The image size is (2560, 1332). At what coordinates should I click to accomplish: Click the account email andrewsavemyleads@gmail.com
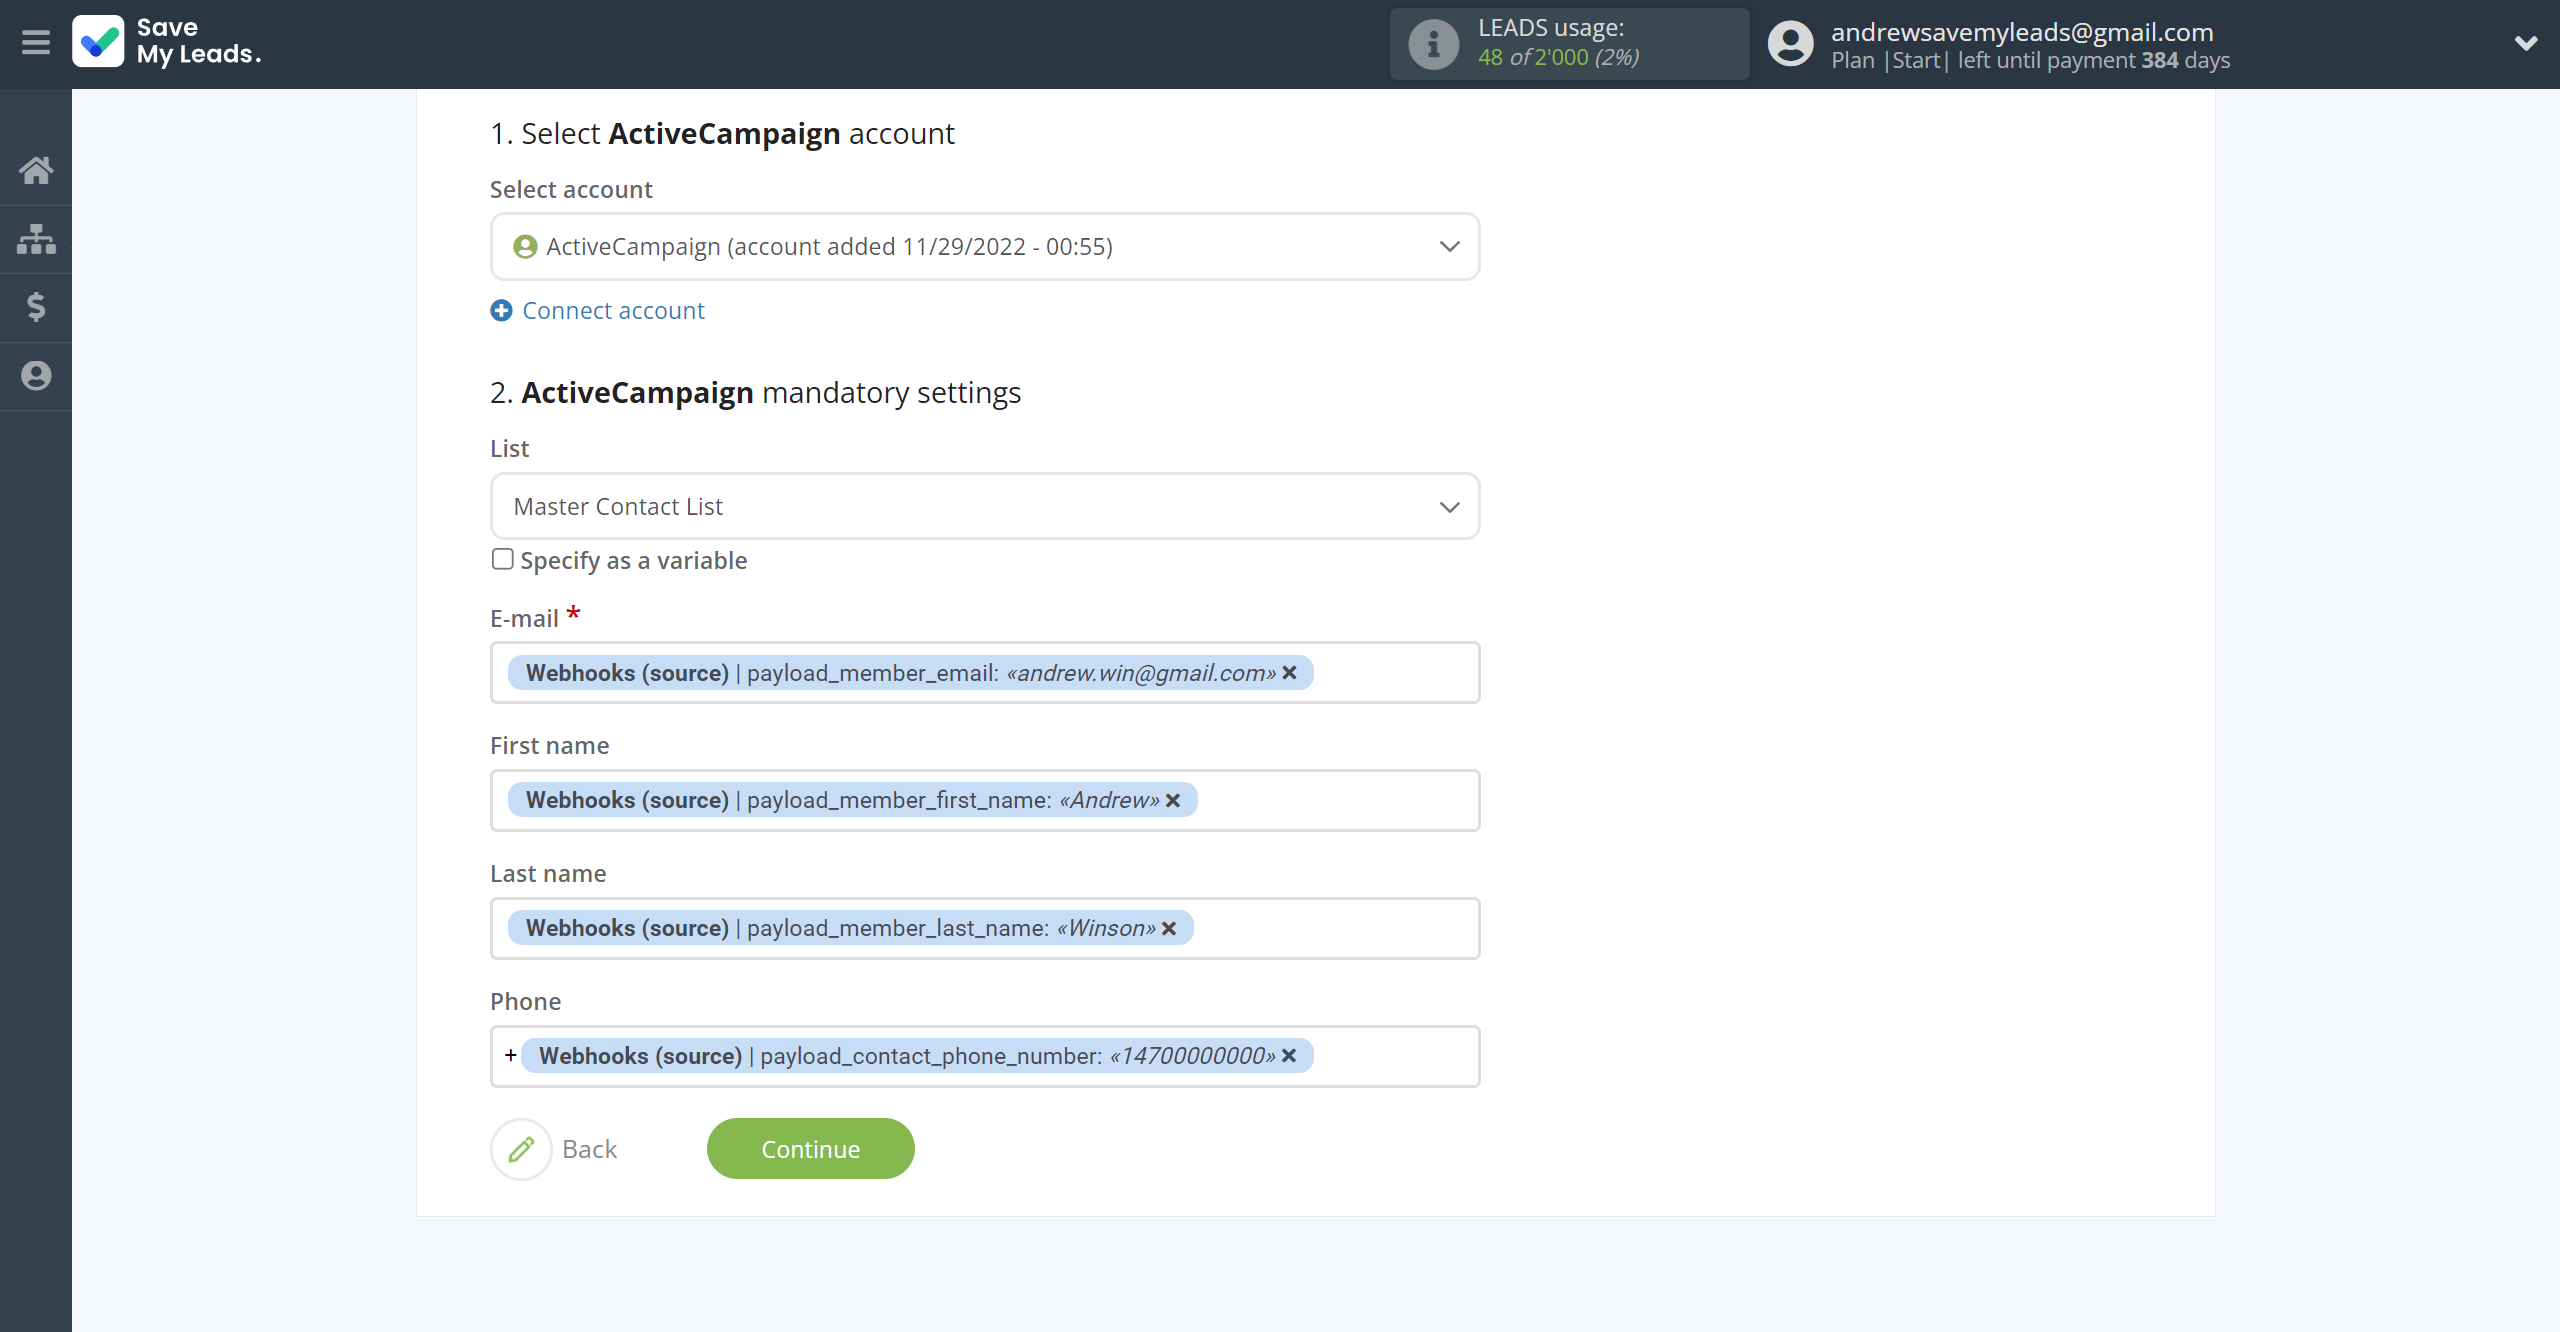[2022, 32]
